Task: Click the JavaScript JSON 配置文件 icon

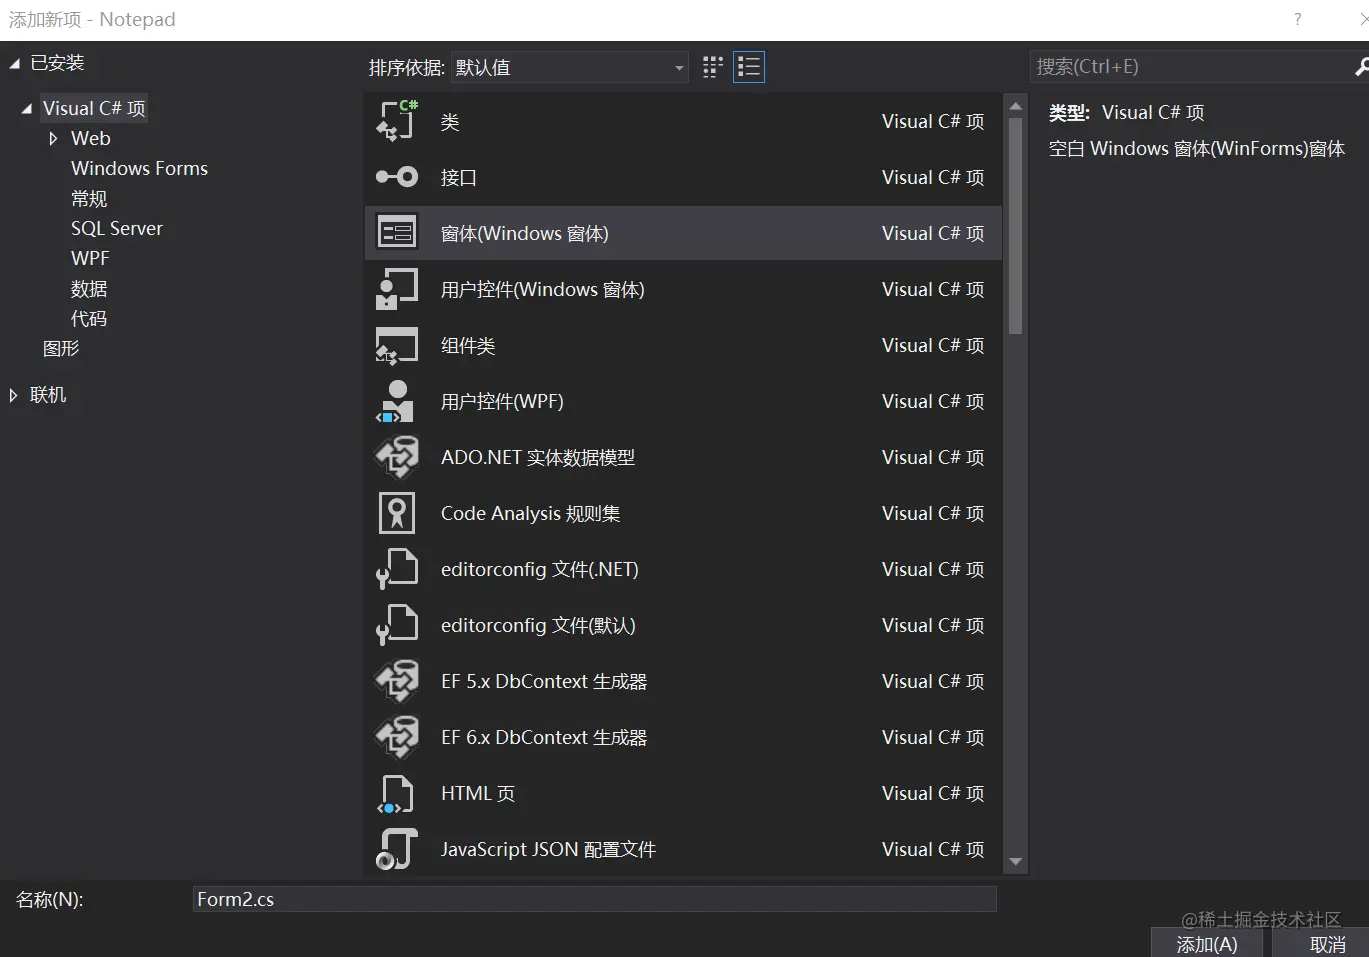Action: [x=397, y=849]
